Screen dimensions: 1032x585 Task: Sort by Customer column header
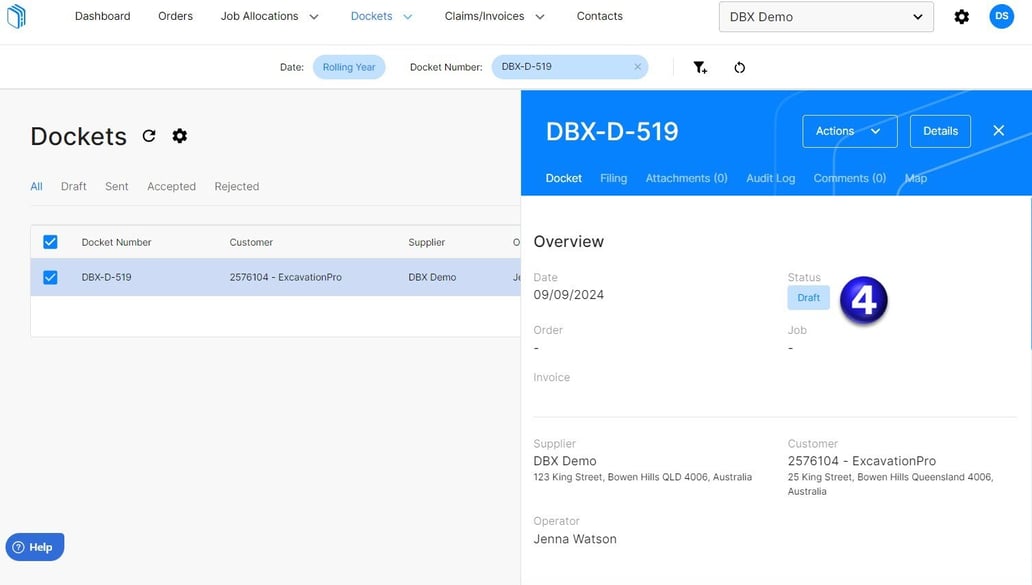pos(251,242)
